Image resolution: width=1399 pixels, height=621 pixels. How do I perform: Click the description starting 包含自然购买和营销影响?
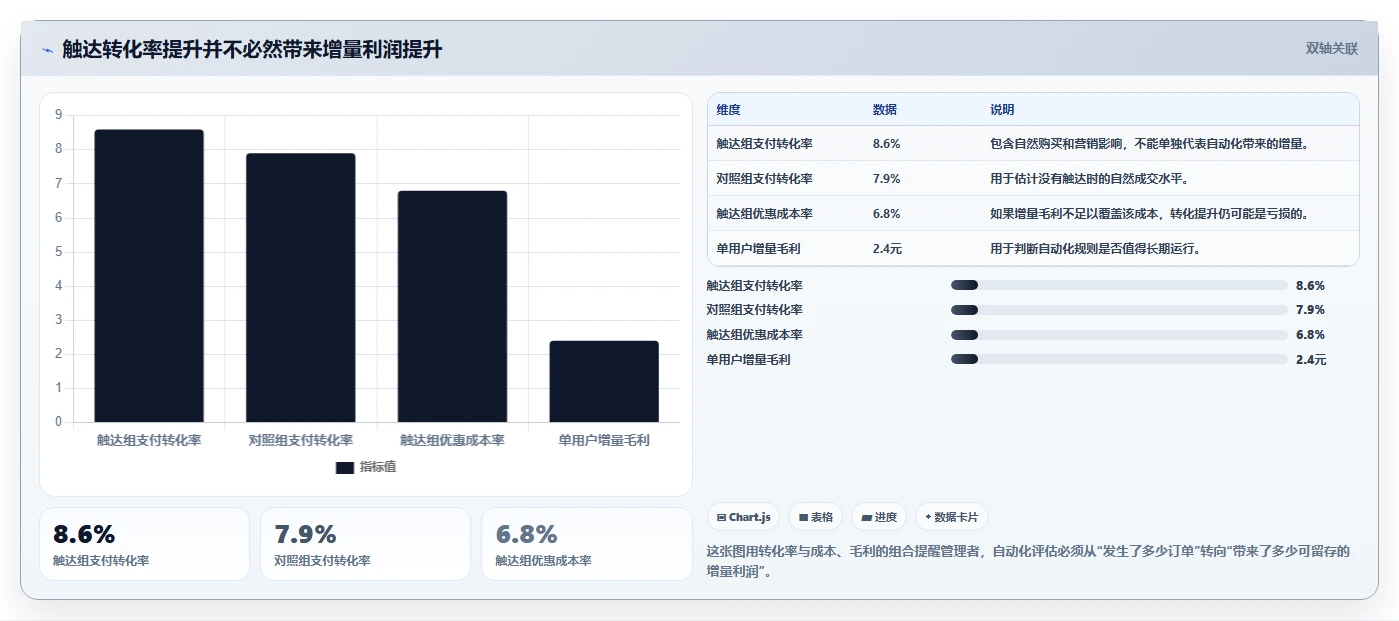coord(1150,144)
